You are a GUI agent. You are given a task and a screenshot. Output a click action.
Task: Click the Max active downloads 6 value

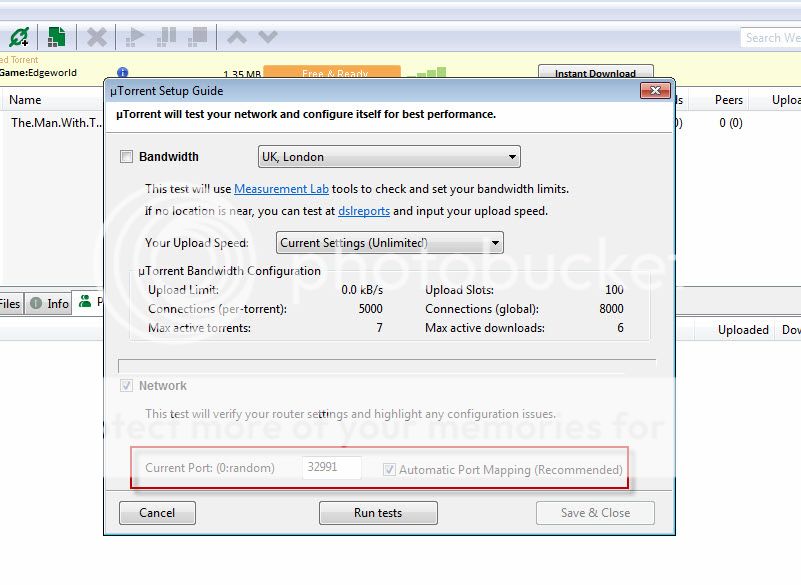pyautogui.click(x=620, y=327)
